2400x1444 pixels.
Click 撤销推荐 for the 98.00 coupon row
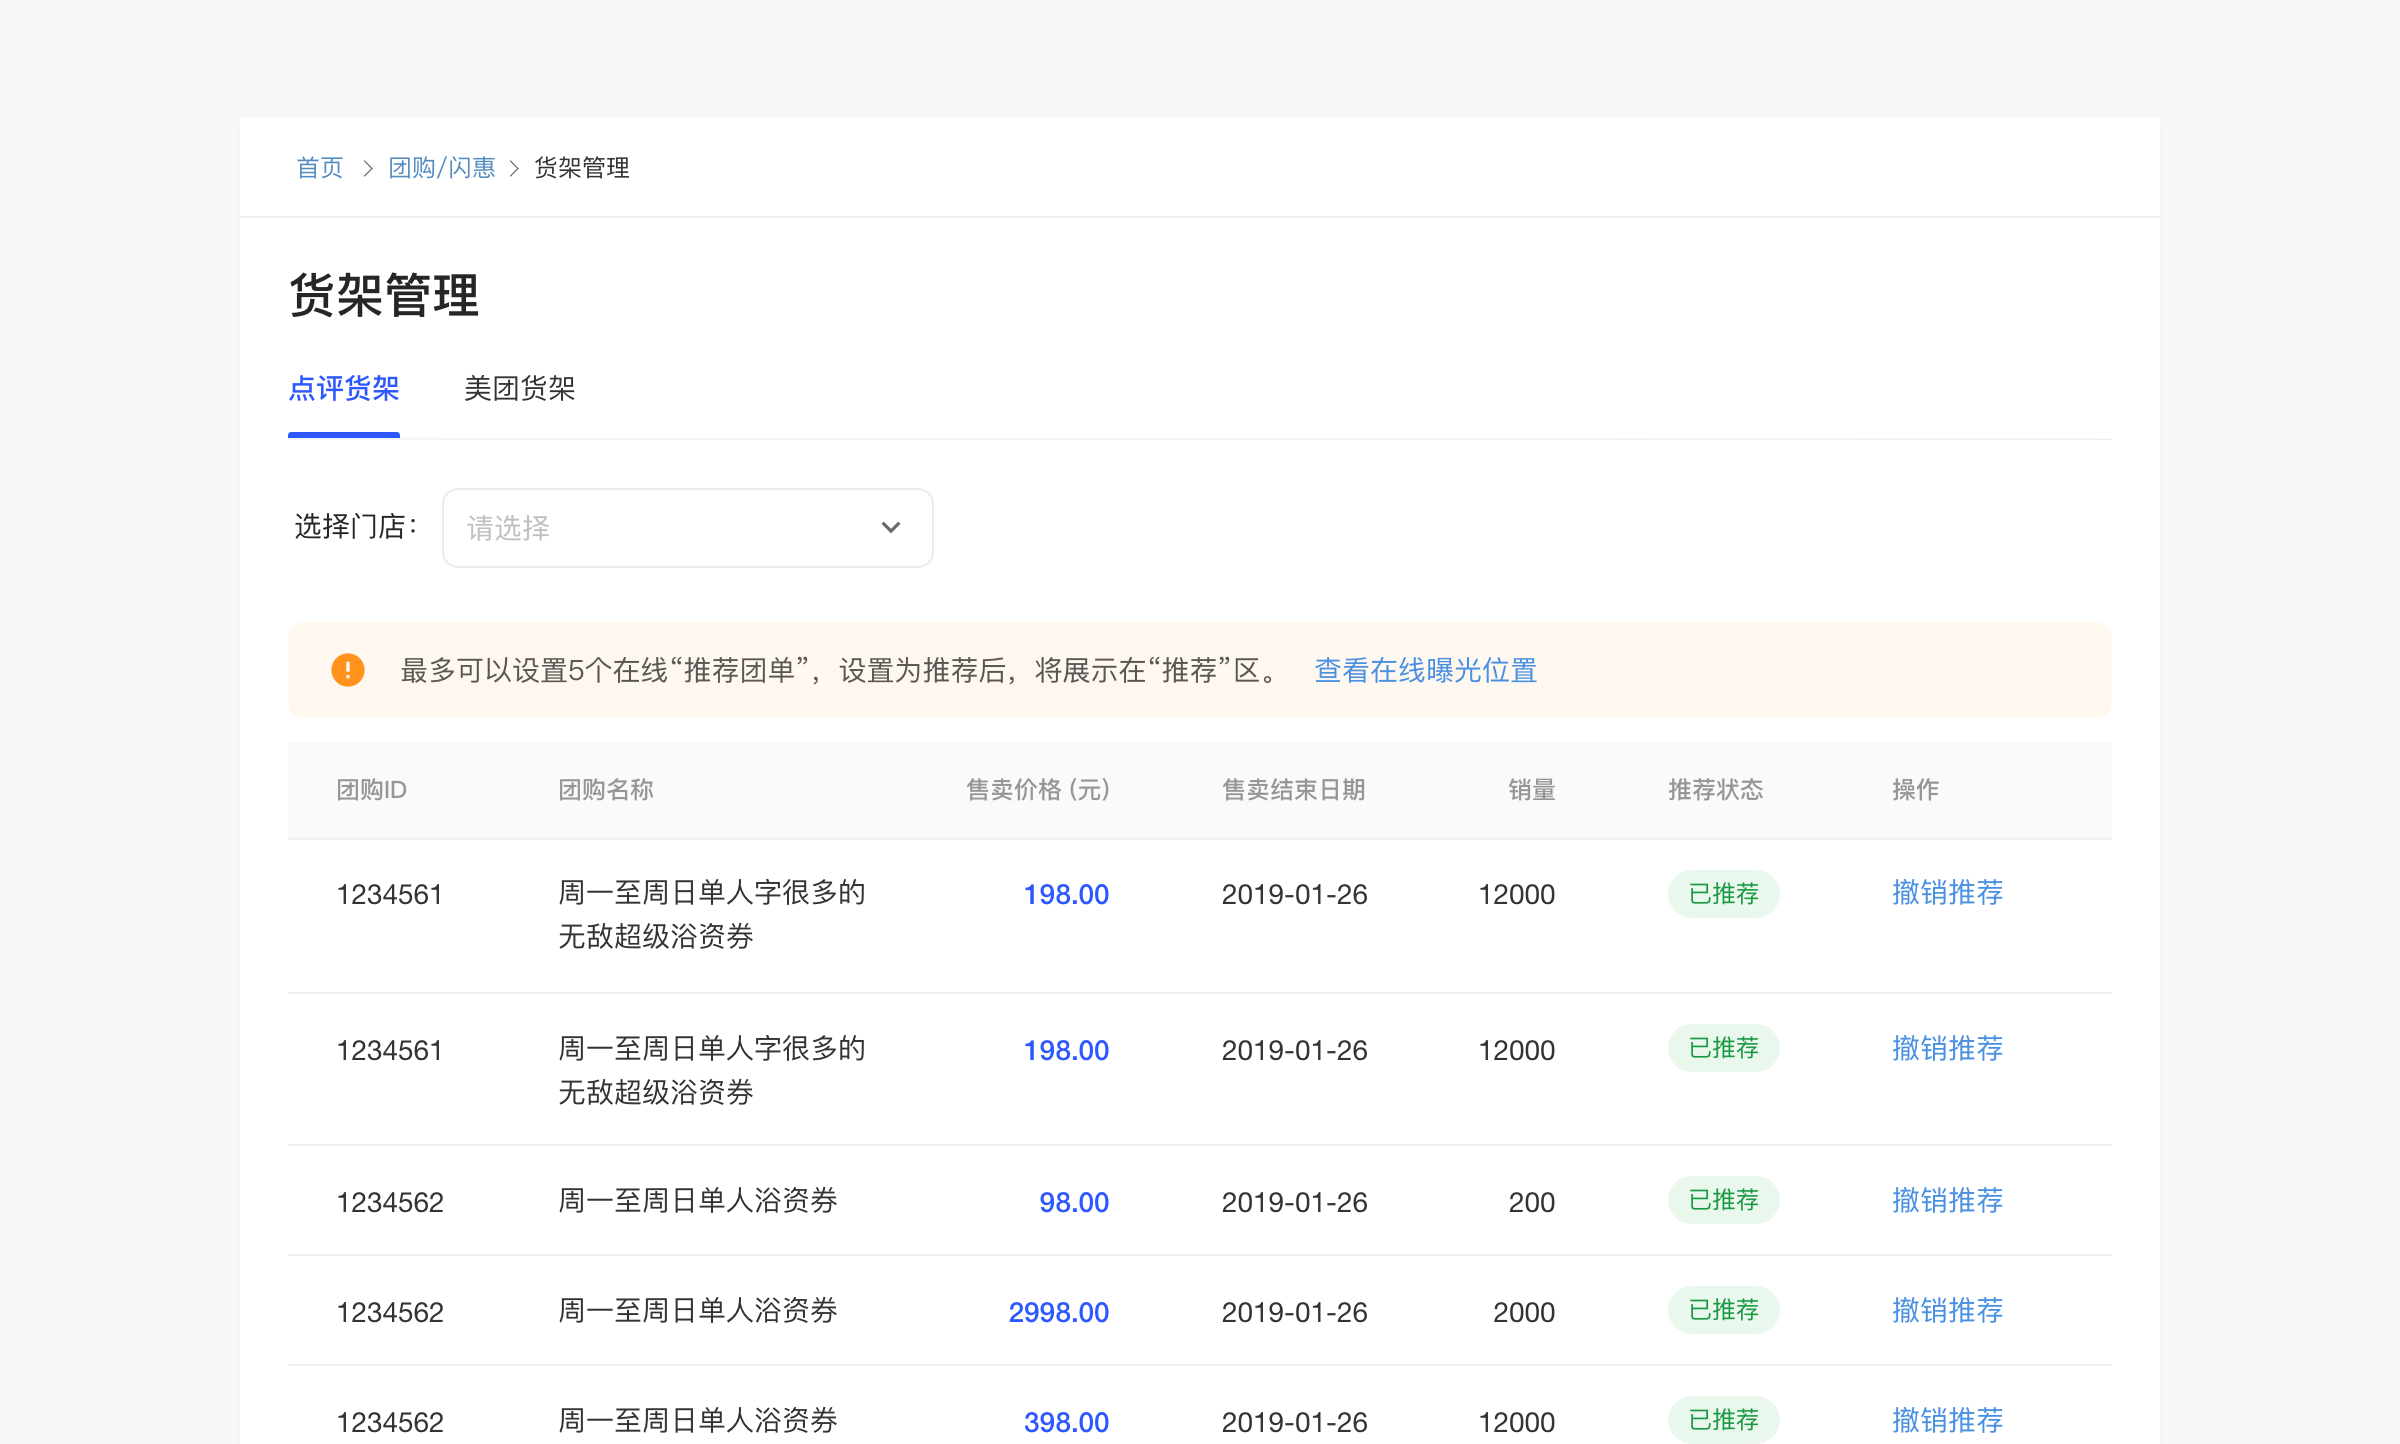(x=1948, y=1201)
